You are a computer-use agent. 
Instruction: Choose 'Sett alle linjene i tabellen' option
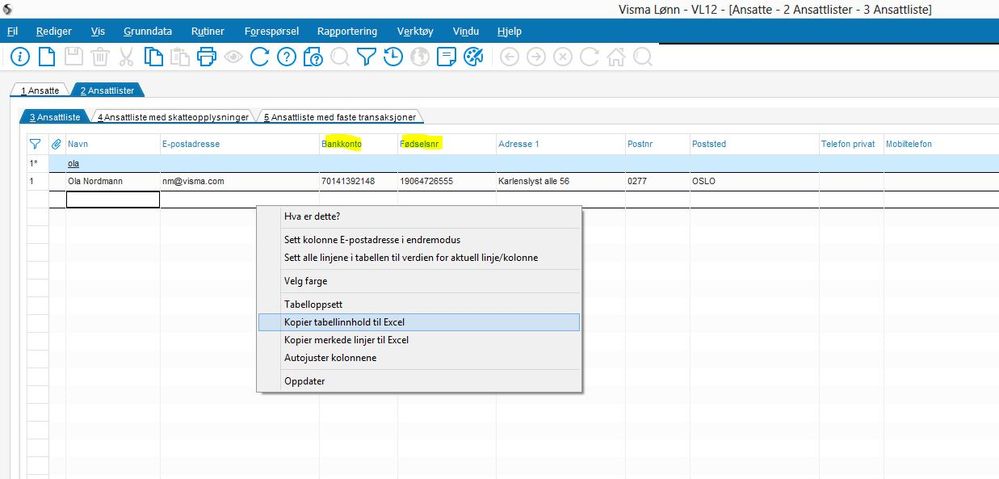pyautogui.click(x=419, y=258)
